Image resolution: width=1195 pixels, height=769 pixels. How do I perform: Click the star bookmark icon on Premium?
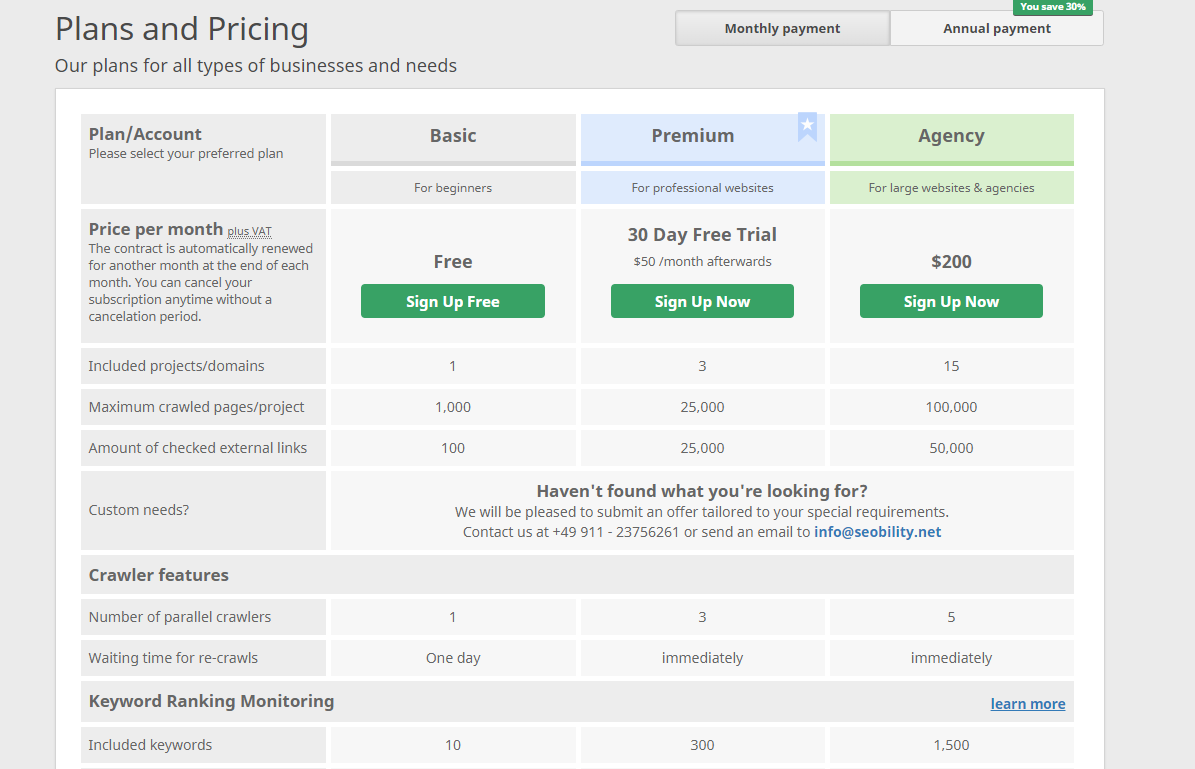pos(807,126)
